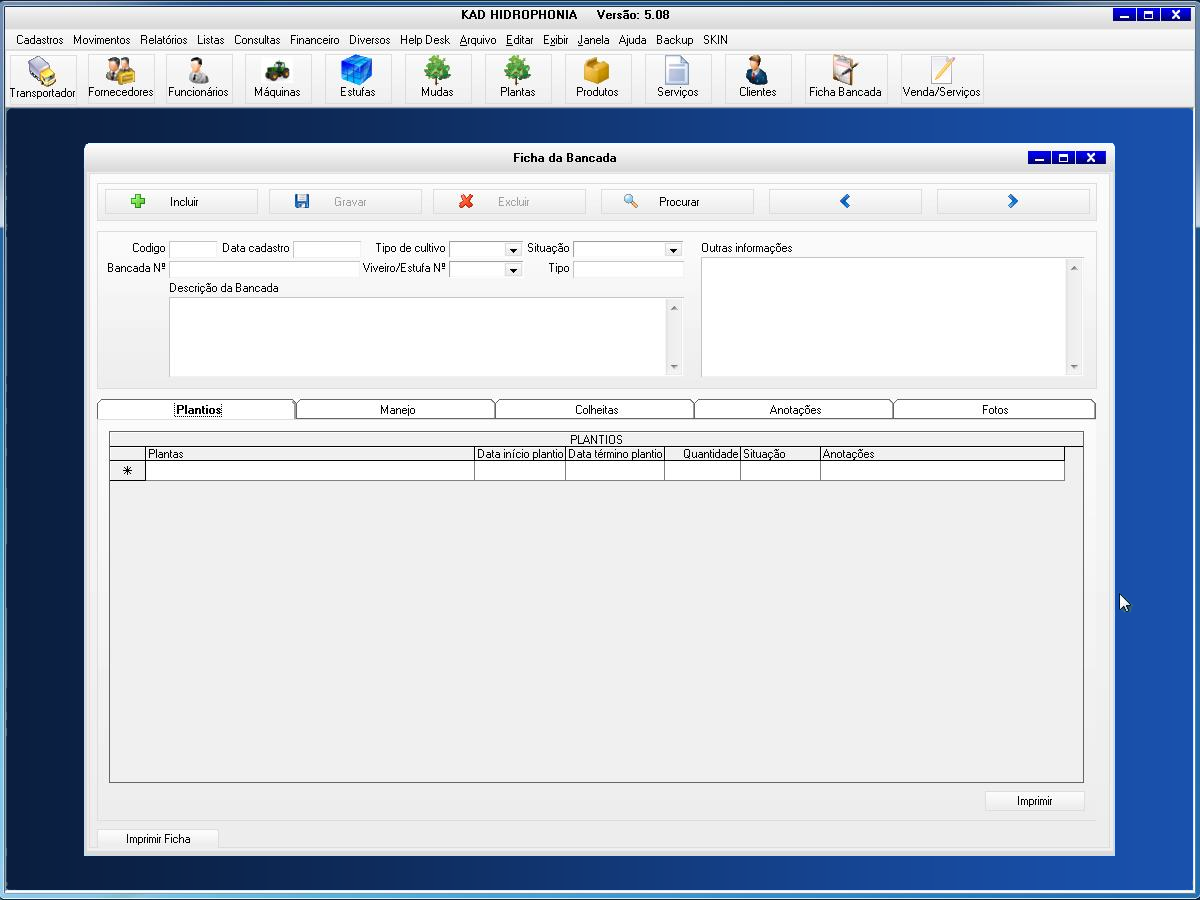Open the Produtos box icon

pyautogui.click(x=597, y=78)
